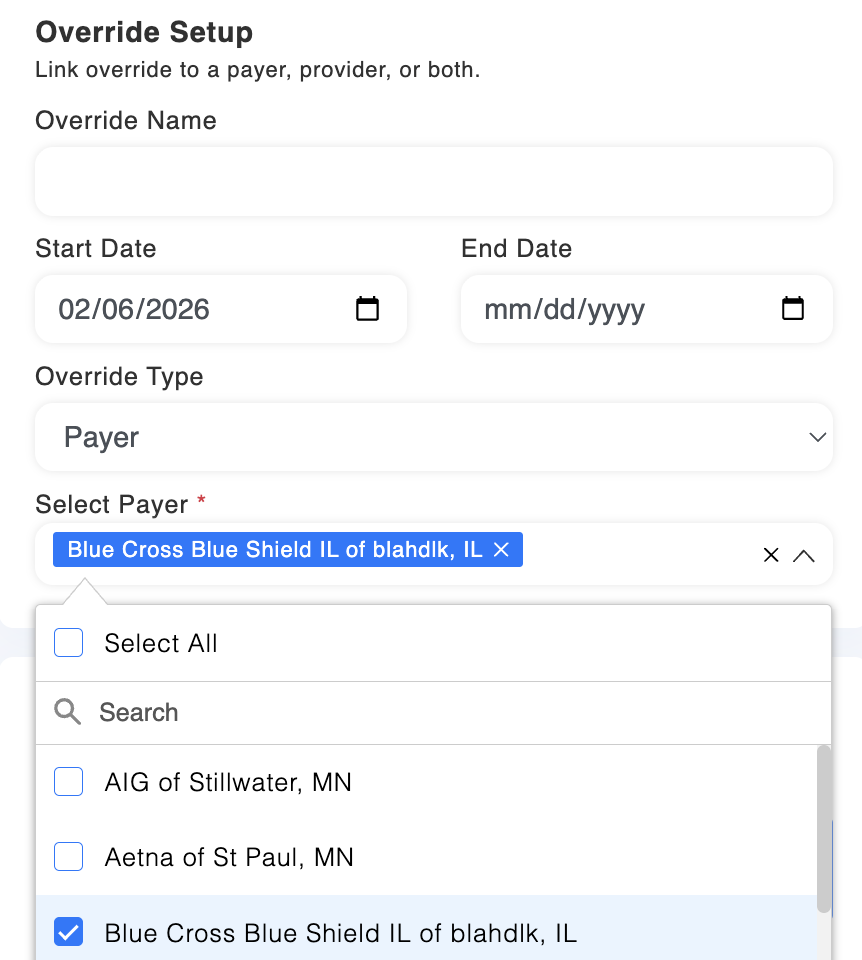Screen dimensions: 862x960
Task: Open the Start Date calendar picker icon
Action: pos(367,309)
